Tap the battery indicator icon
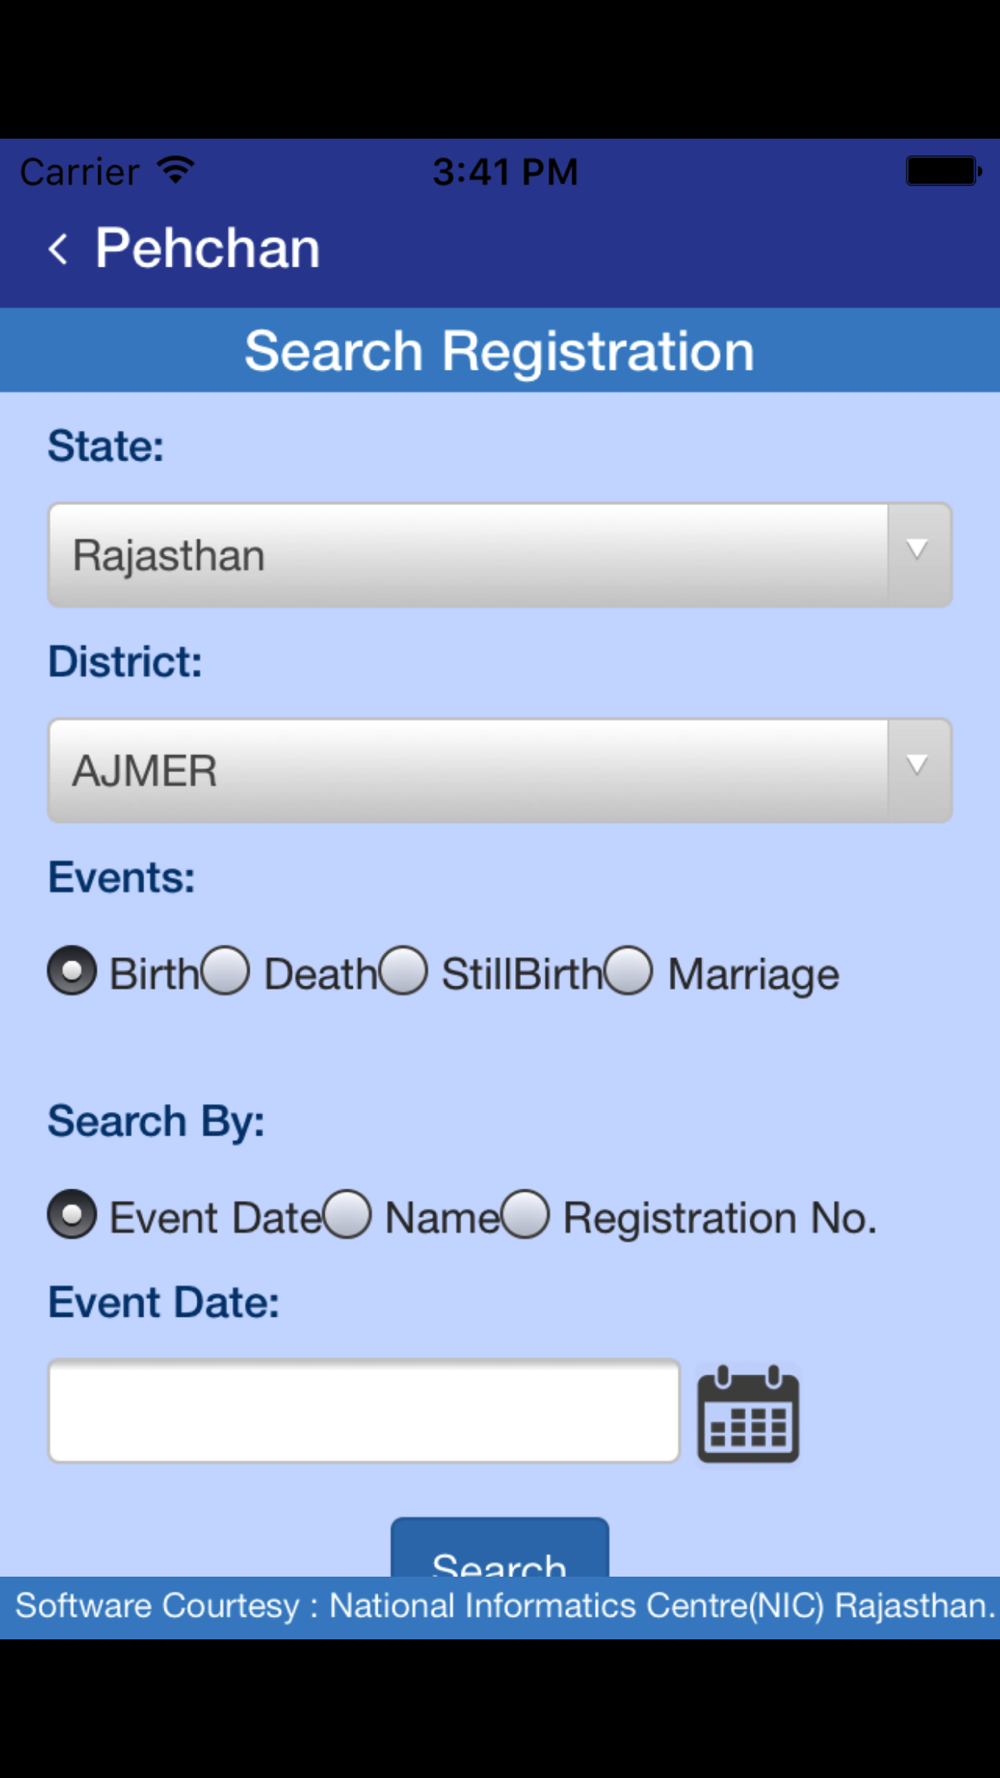The height and width of the screenshot is (1778, 1000). pos(944,171)
